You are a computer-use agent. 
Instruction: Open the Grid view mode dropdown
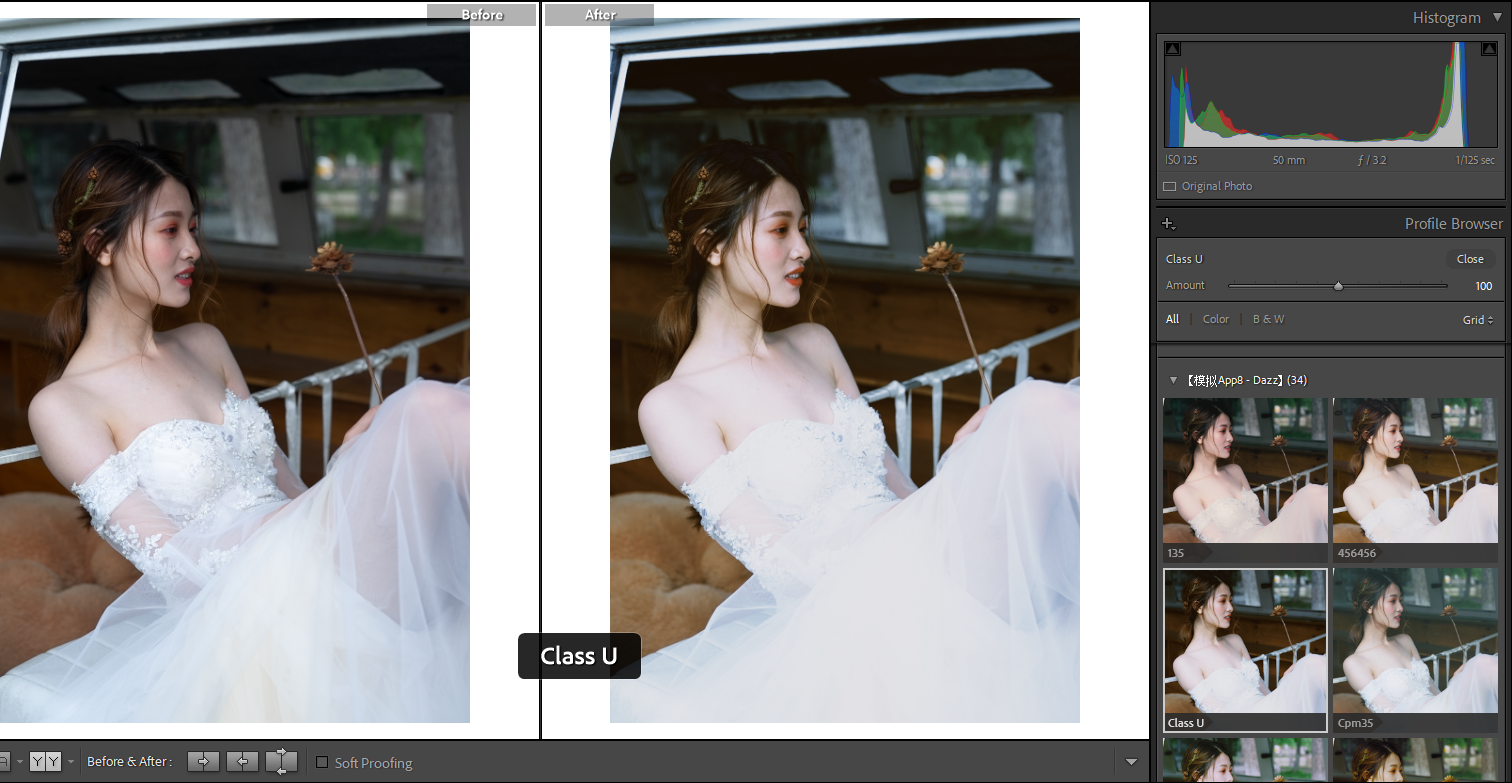pos(1477,320)
